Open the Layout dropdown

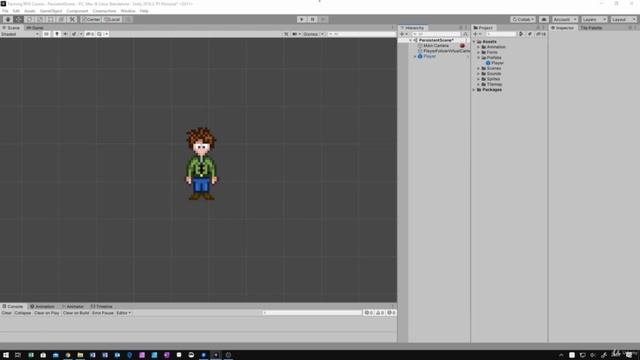[x=623, y=19]
